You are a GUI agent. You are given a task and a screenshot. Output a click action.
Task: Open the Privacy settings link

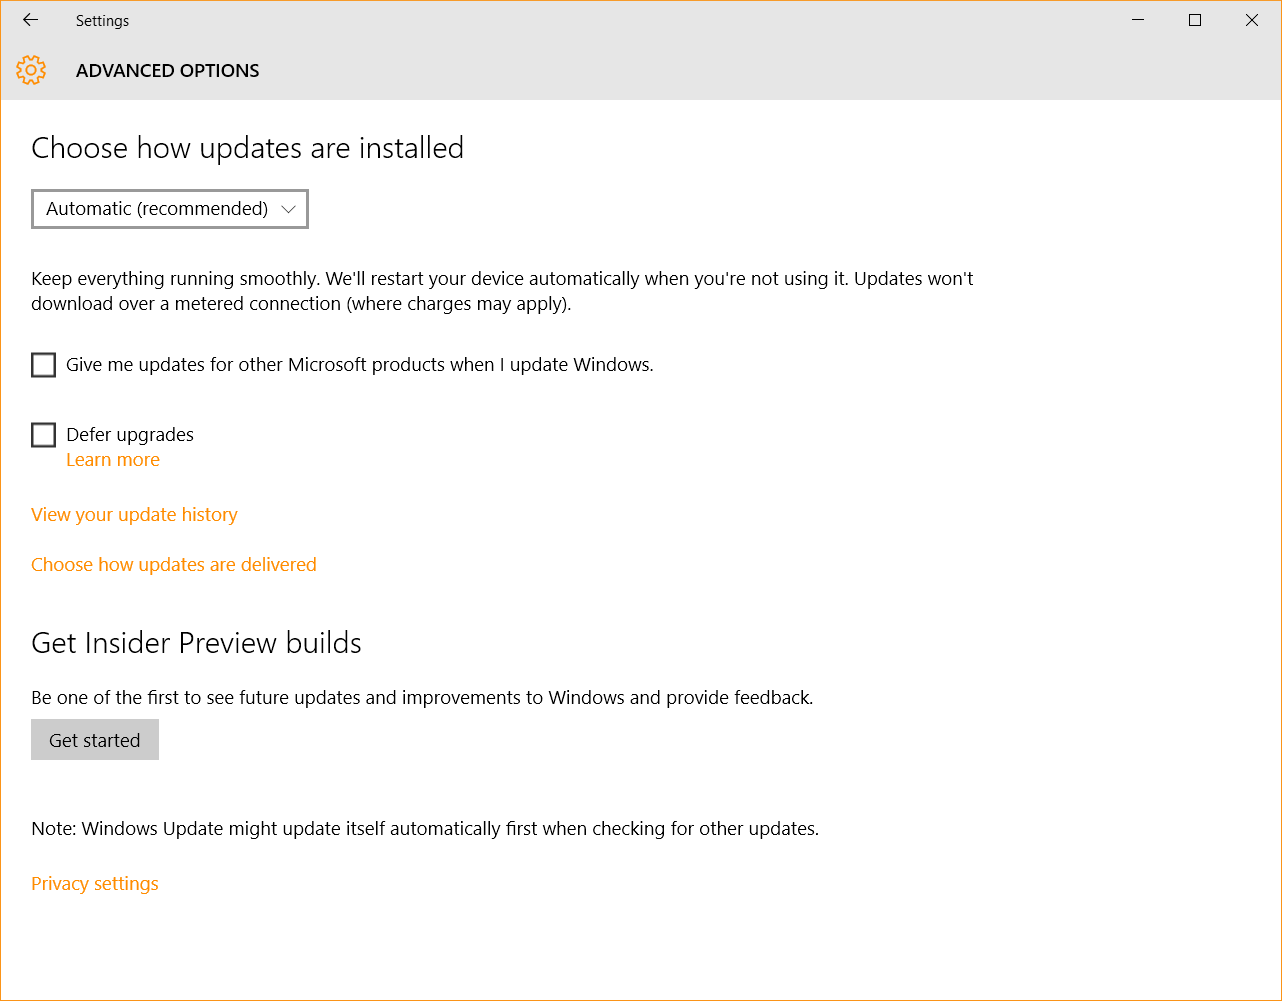click(95, 884)
